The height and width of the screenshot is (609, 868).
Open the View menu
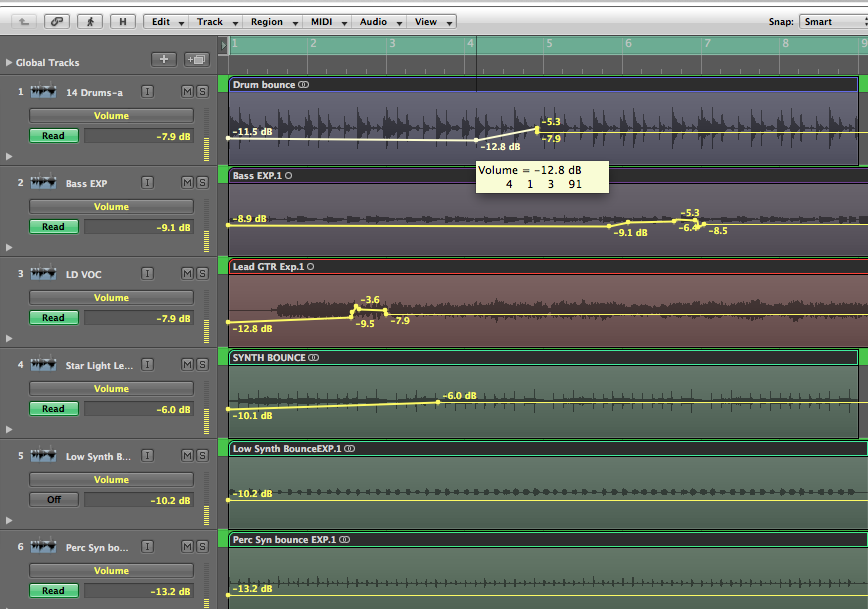pos(432,22)
